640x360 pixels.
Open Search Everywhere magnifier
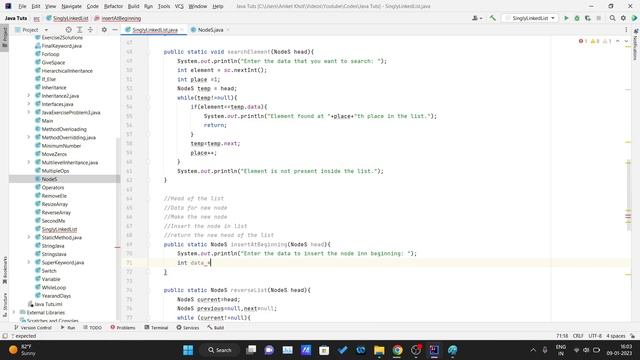612,18
